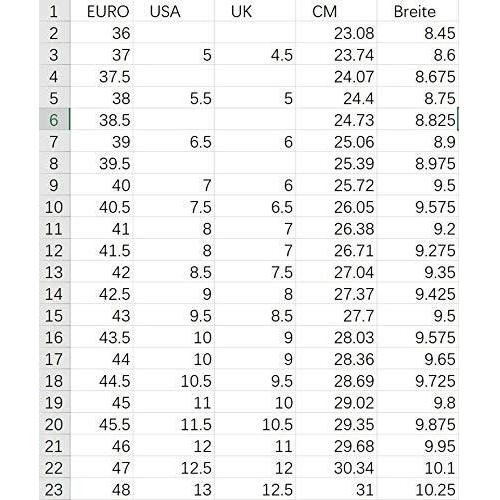Click the UK column header cell
The width and height of the screenshot is (500, 500).
coord(255,11)
